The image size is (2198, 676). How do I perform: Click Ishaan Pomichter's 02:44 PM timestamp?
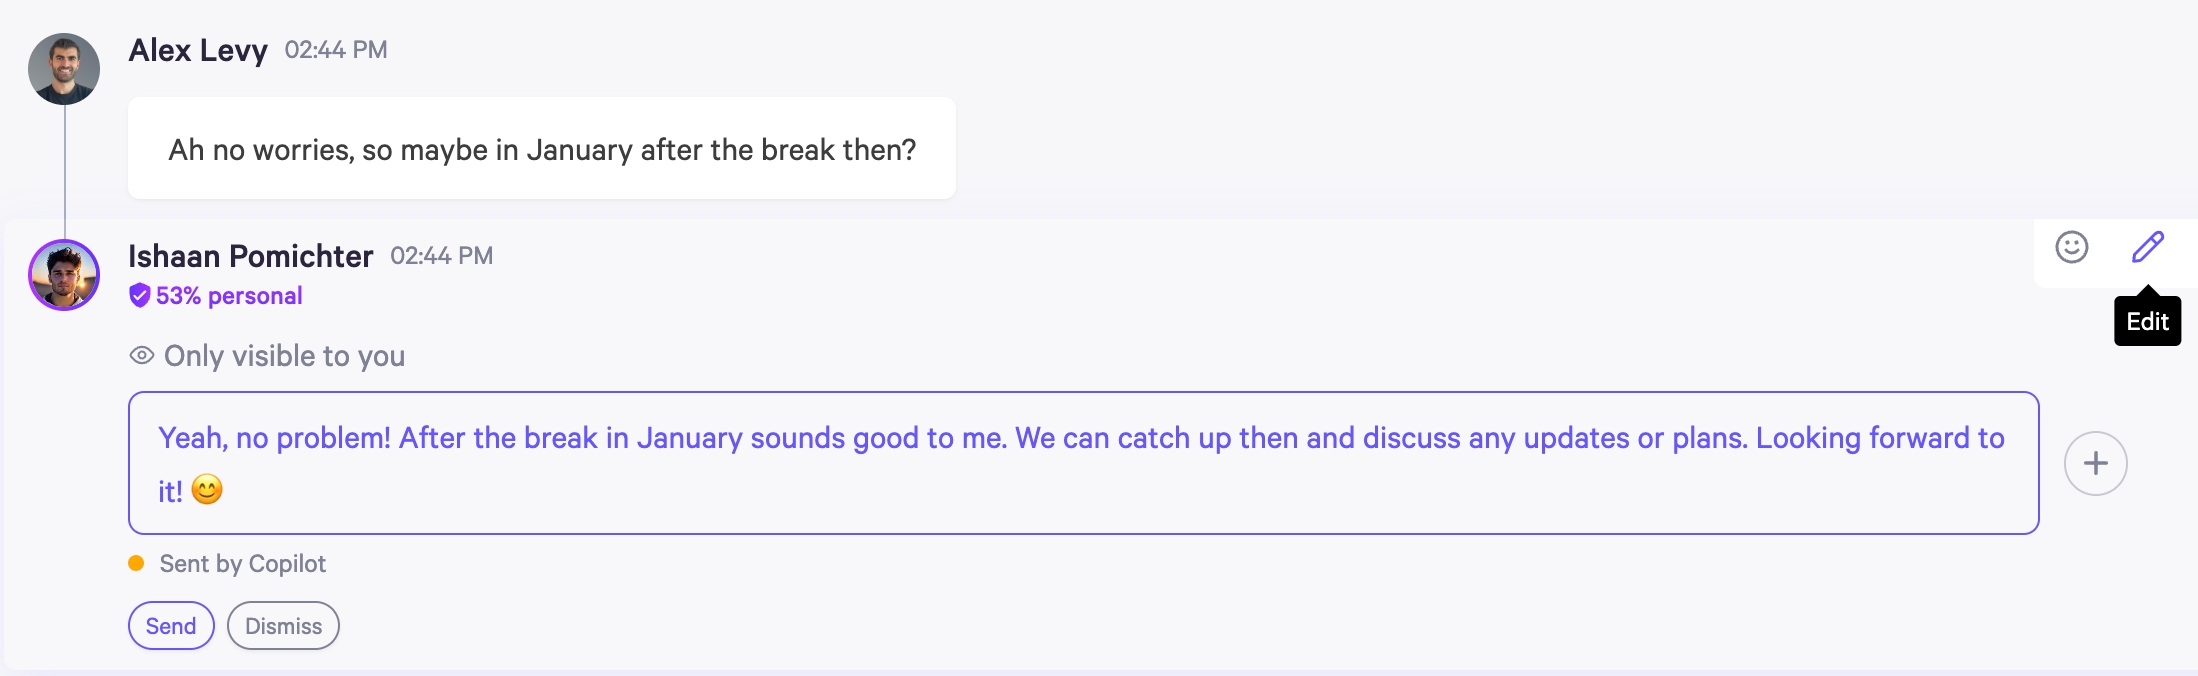441,256
